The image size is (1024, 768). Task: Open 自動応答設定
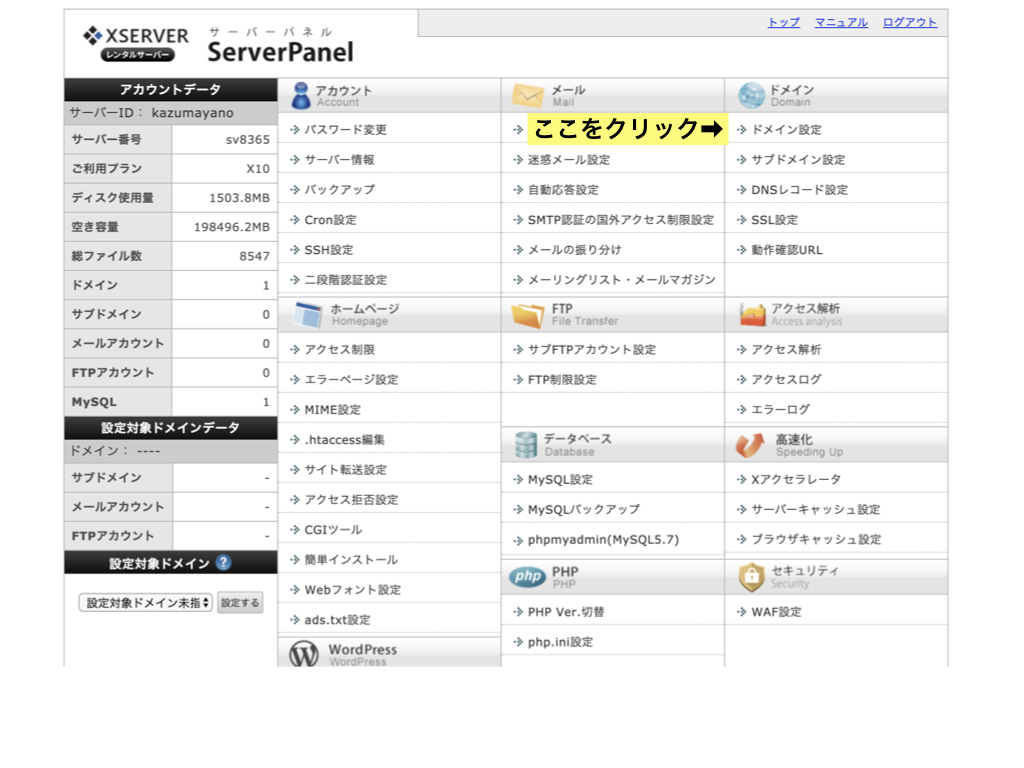(563, 190)
